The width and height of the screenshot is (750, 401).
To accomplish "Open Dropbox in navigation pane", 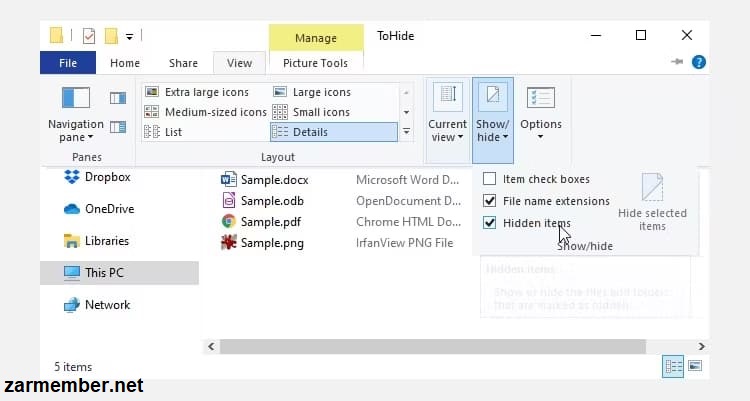I will tap(97, 177).
